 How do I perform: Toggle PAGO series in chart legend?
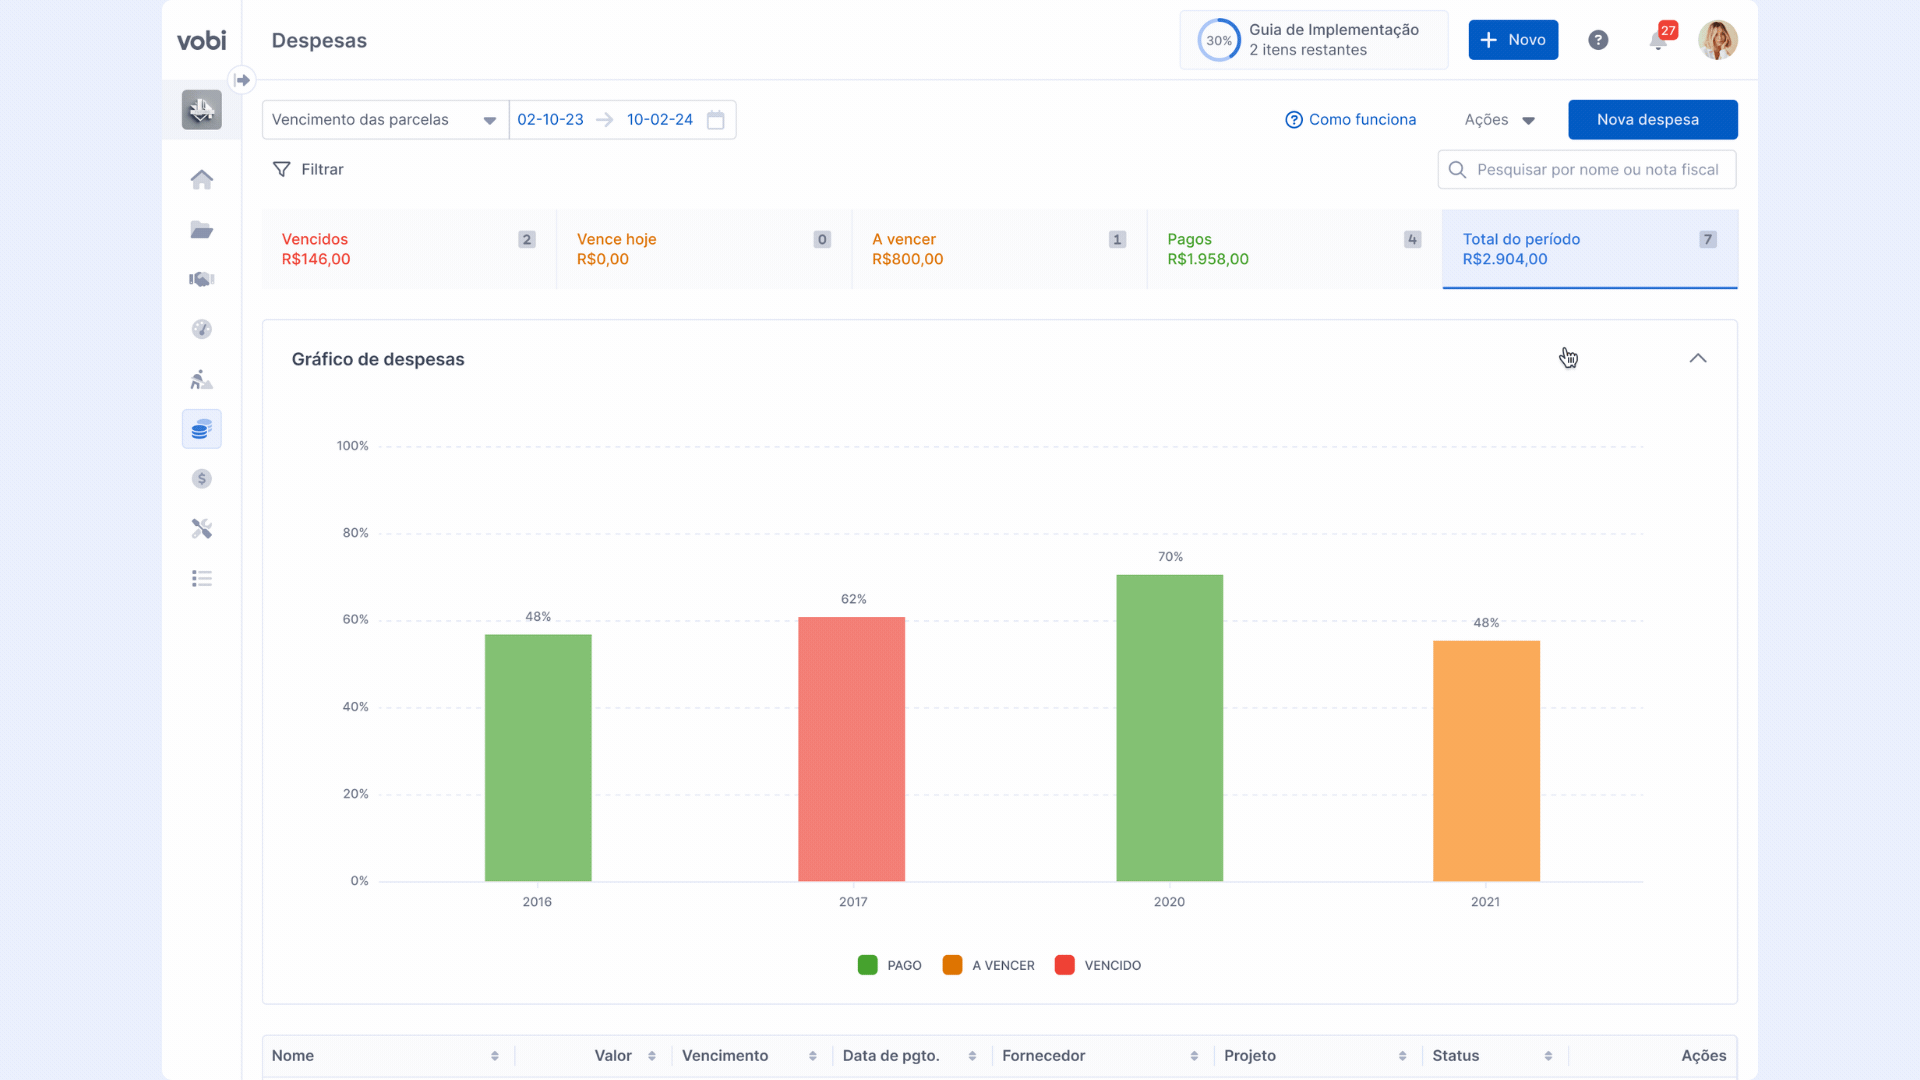point(889,965)
